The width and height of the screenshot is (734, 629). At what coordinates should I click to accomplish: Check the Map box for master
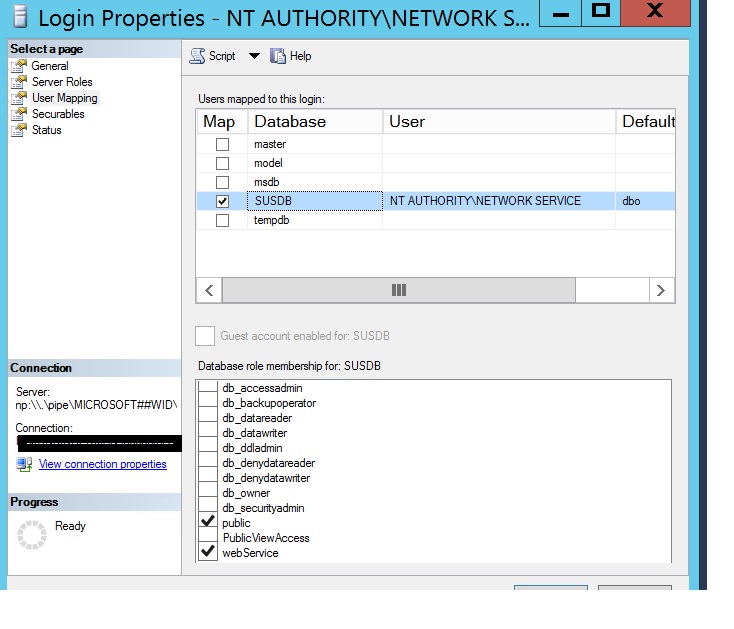(222, 144)
